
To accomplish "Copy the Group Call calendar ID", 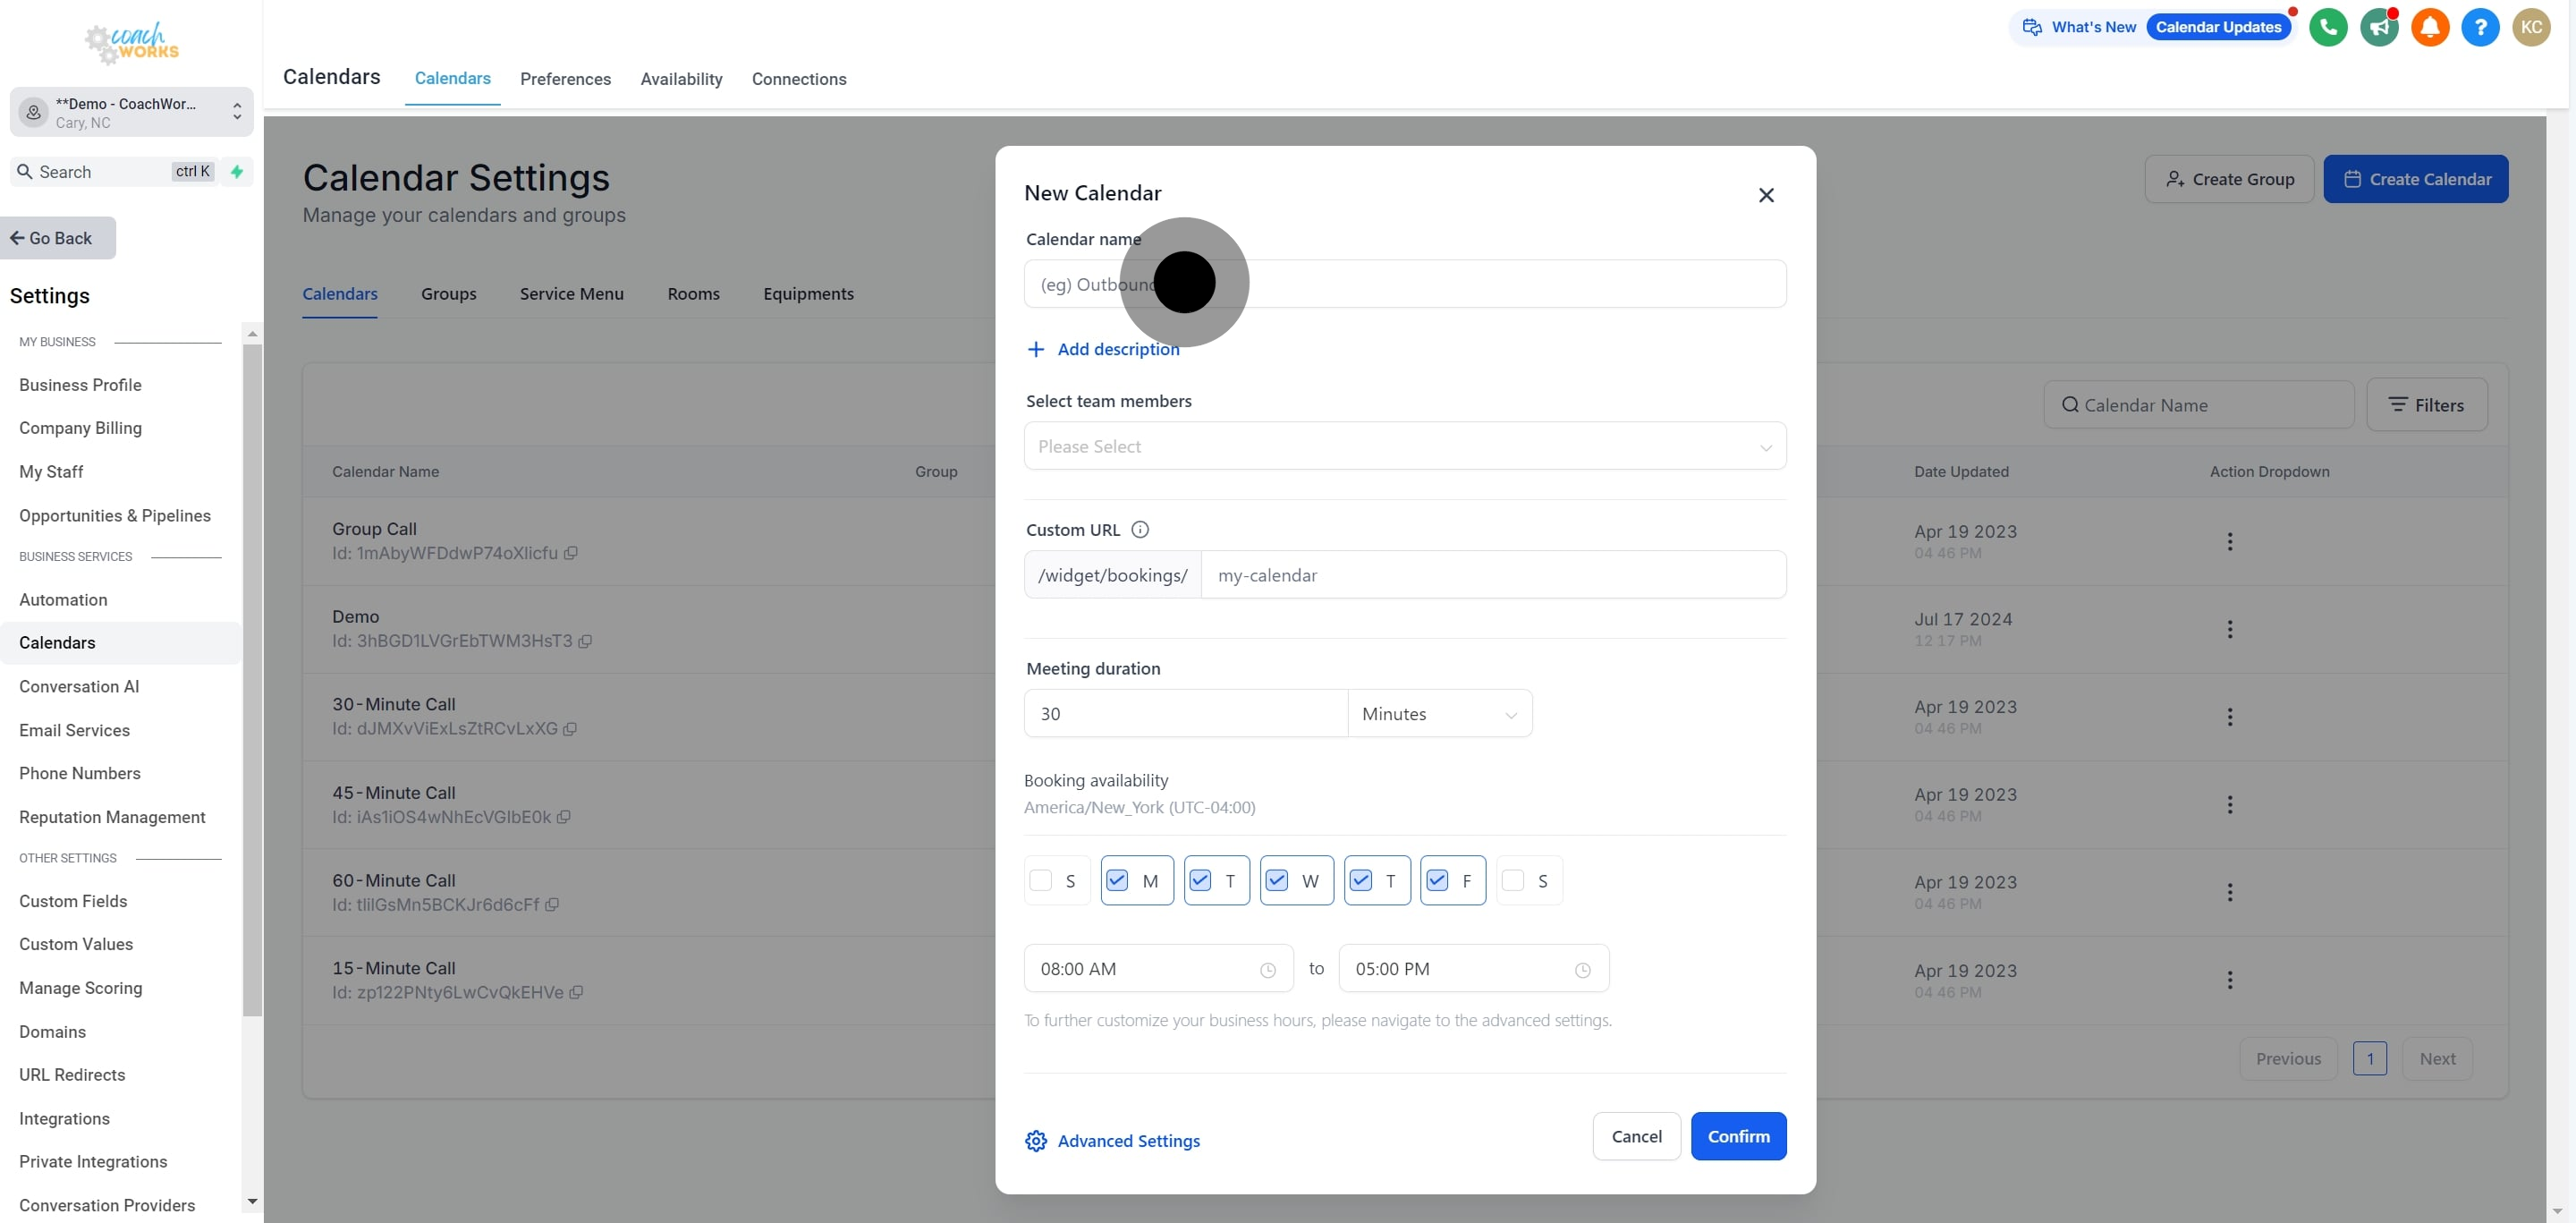I will [x=571, y=553].
